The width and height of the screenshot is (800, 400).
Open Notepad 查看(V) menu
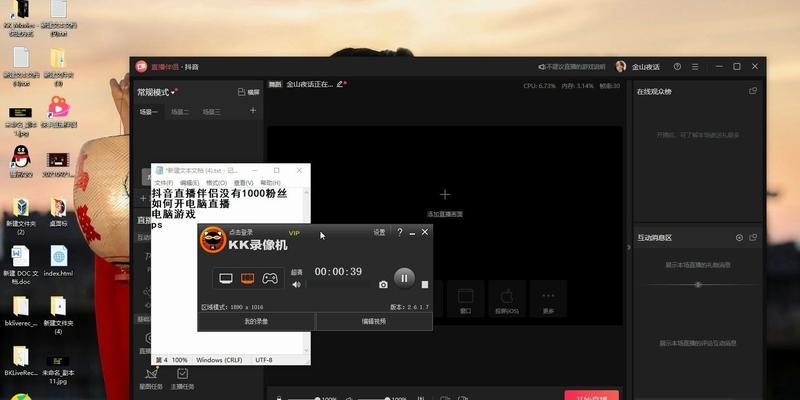tap(243, 183)
